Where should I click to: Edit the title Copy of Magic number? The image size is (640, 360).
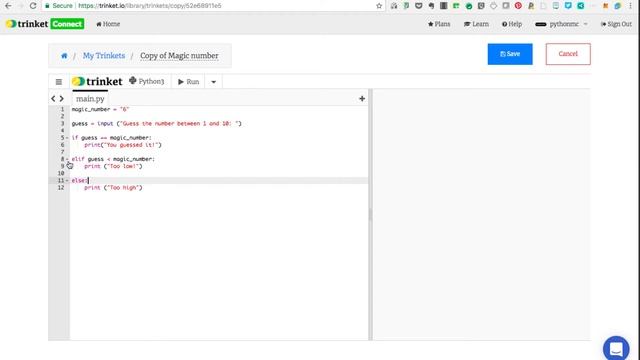pos(179,56)
